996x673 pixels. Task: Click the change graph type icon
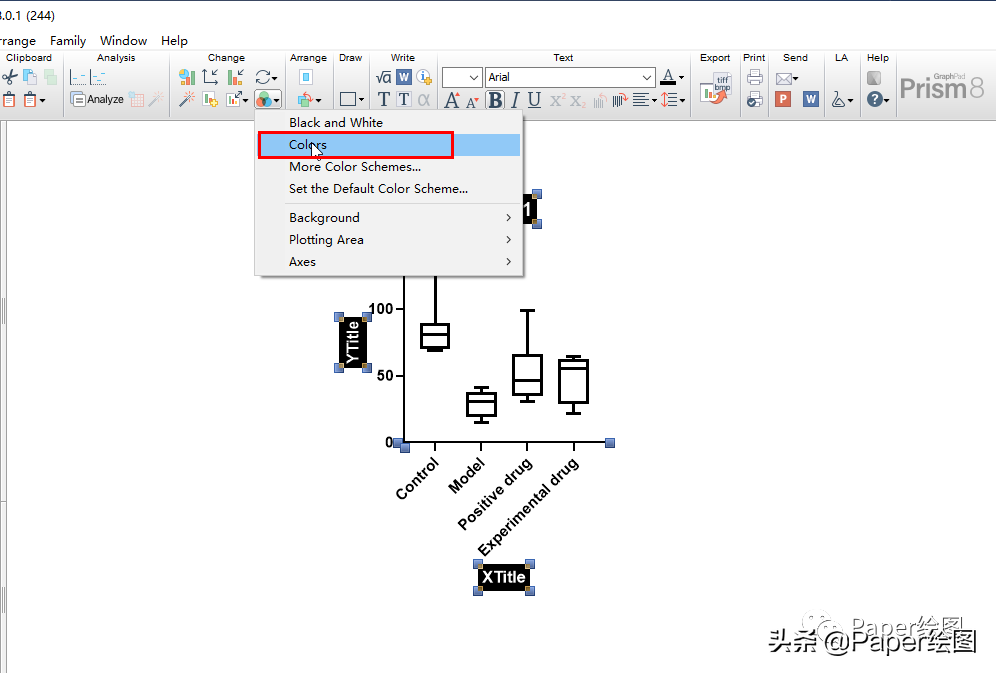[187, 77]
